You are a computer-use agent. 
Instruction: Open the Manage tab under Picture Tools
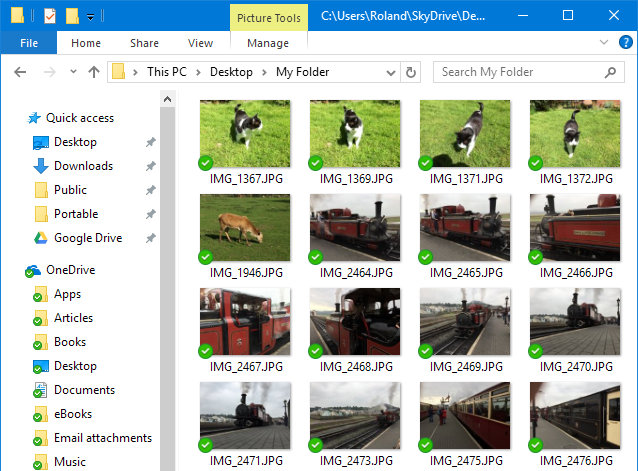click(267, 43)
